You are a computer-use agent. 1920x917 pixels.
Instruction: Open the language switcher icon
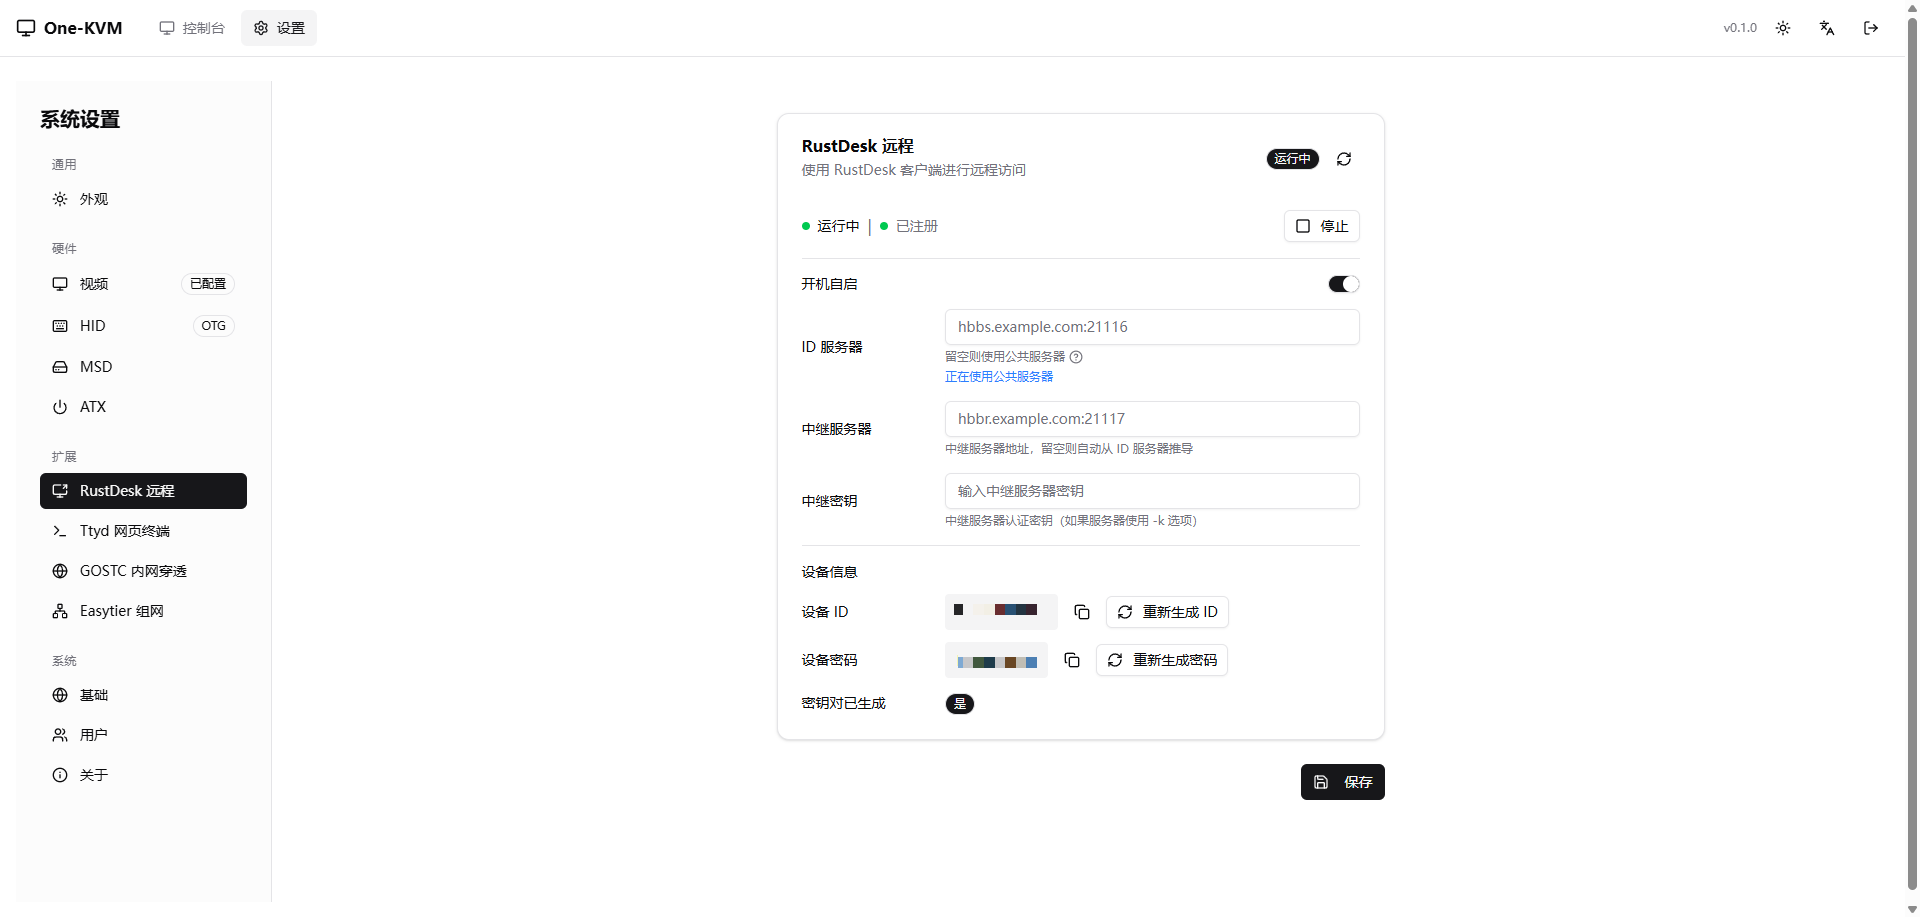[x=1827, y=28]
